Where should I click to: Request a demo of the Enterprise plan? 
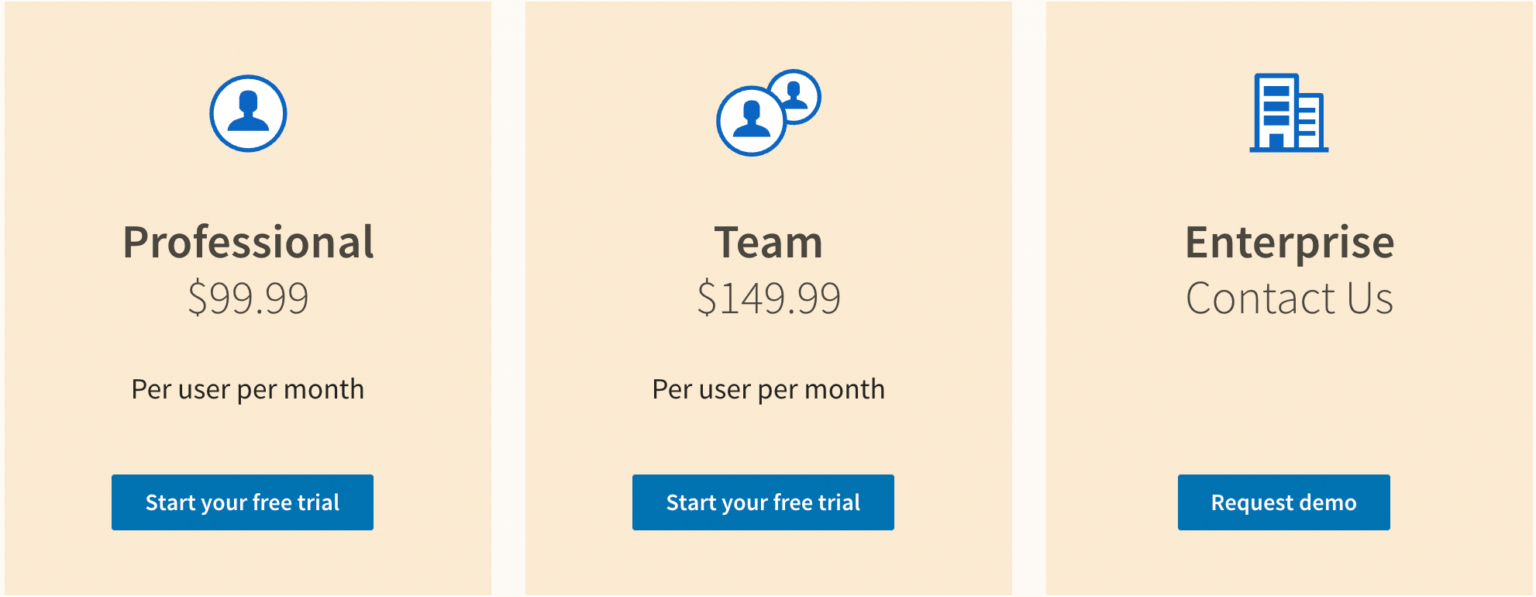(x=1283, y=502)
